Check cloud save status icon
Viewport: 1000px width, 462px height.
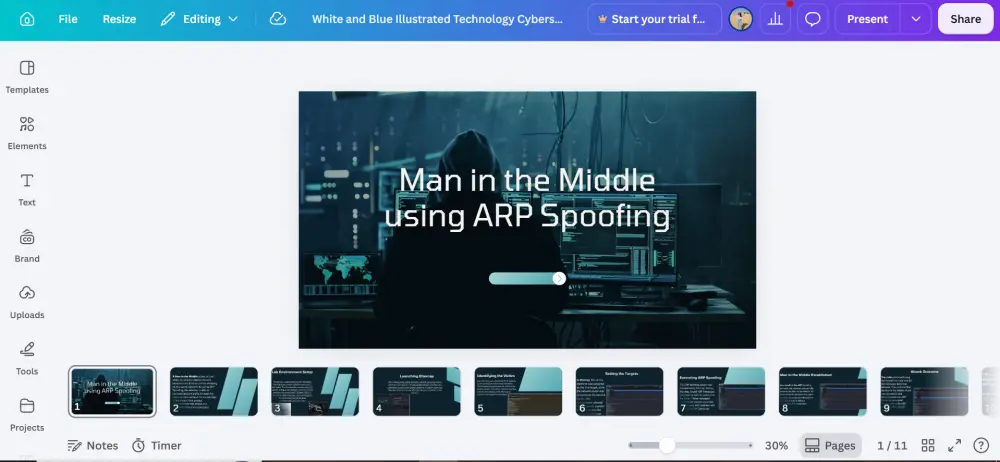click(278, 19)
